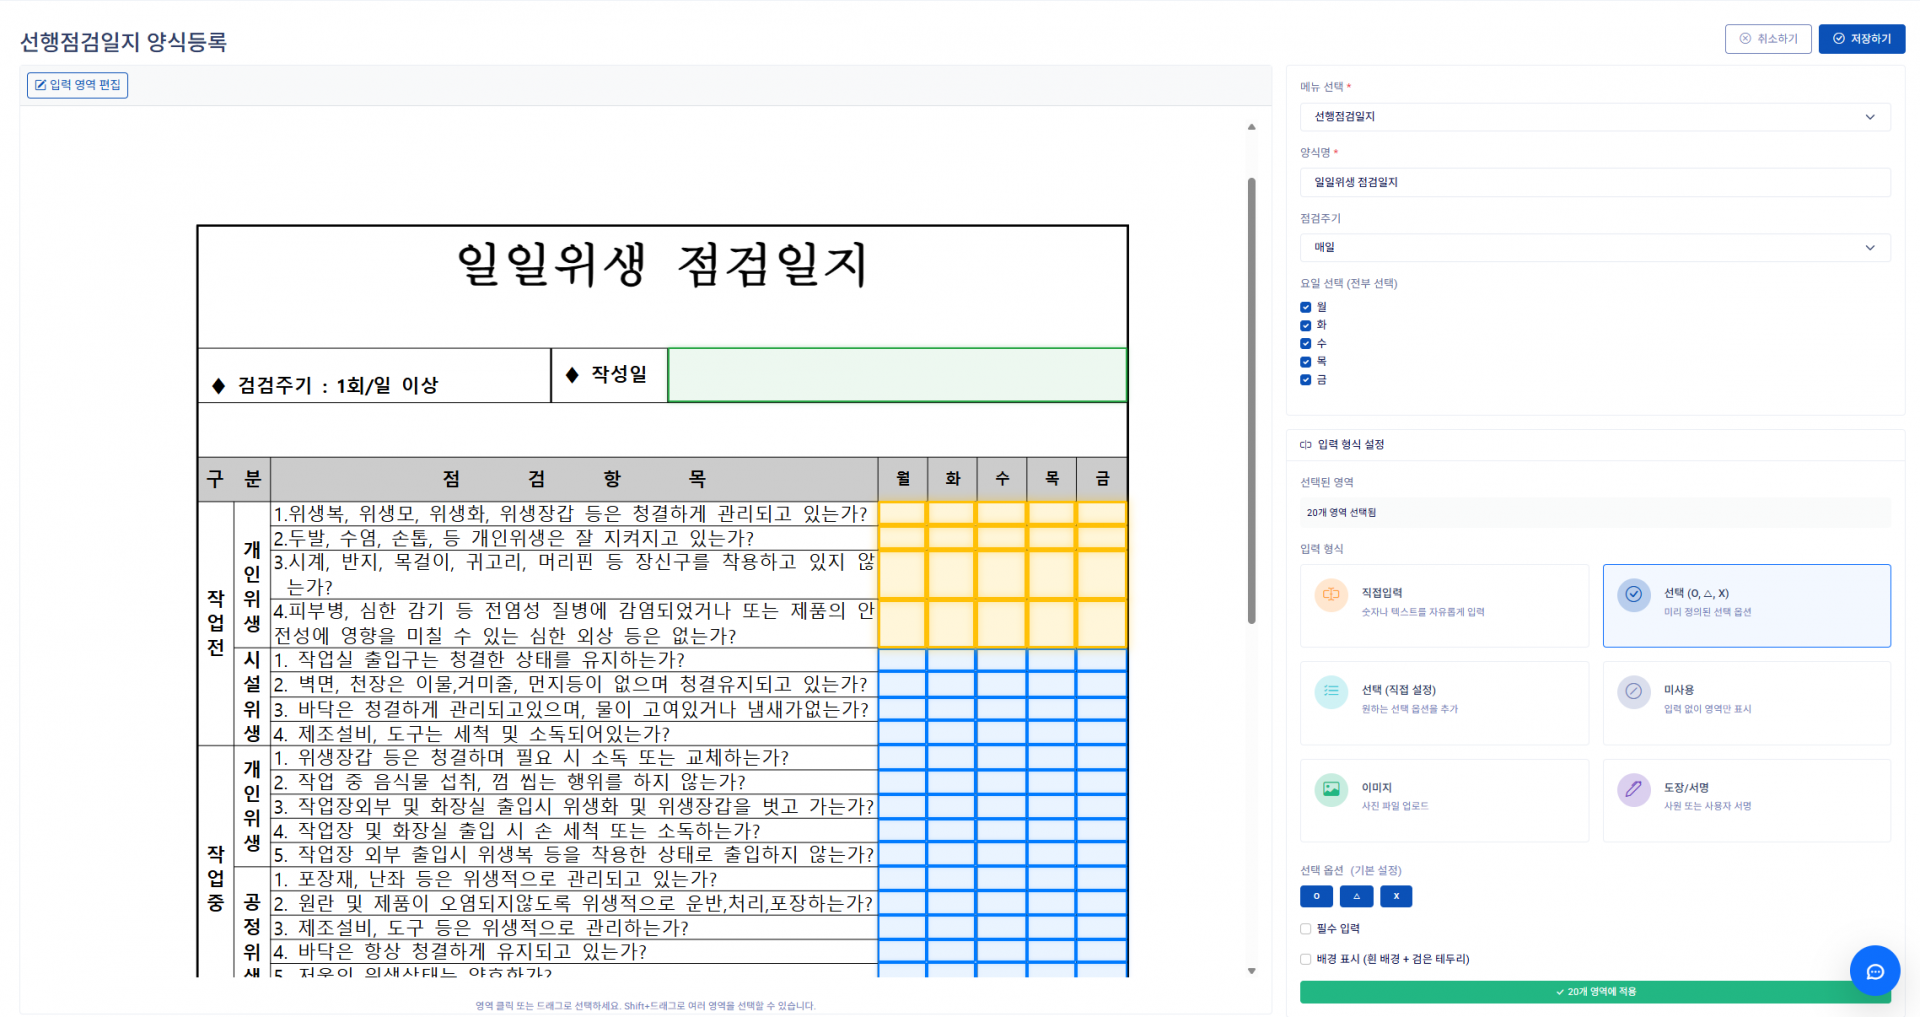Click the 취소하기 cancel button
1920x1017 pixels.
coord(1768,39)
